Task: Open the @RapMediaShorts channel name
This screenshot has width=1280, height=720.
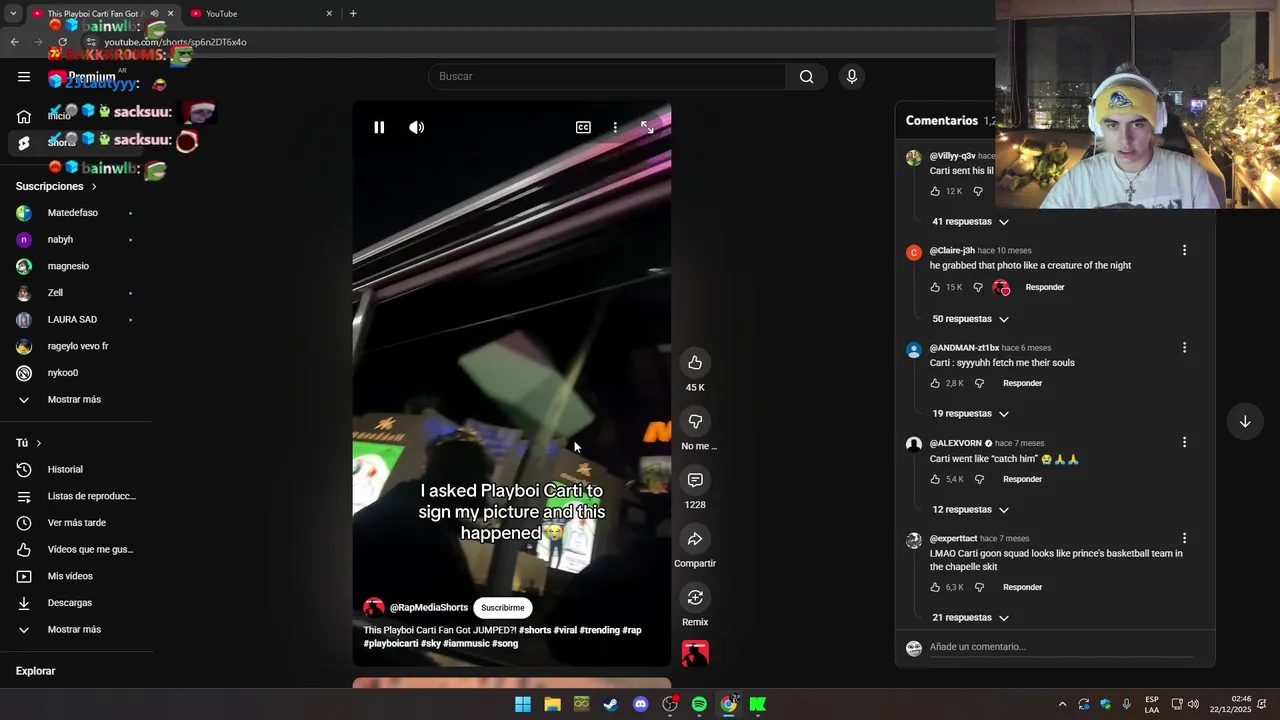Action: click(x=429, y=607)
